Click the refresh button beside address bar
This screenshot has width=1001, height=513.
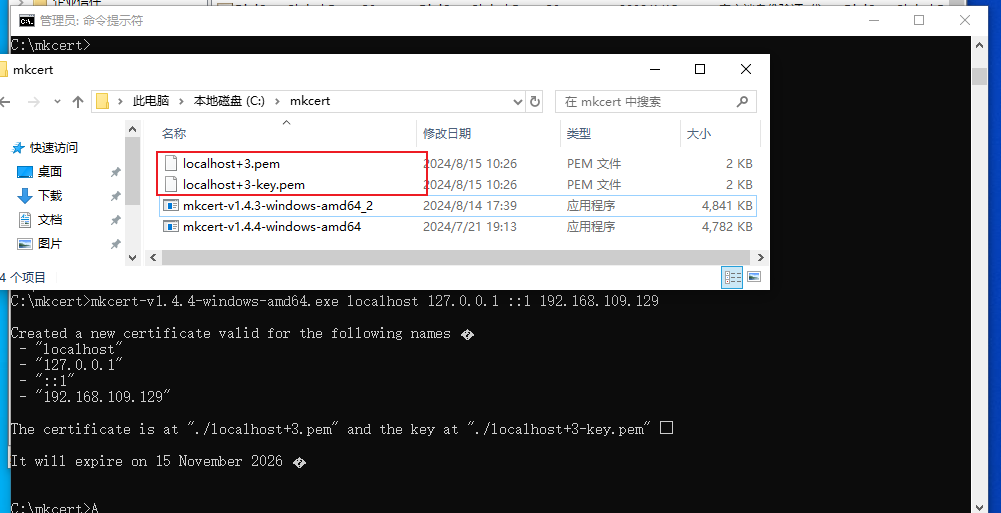click(x=536, y=101)
